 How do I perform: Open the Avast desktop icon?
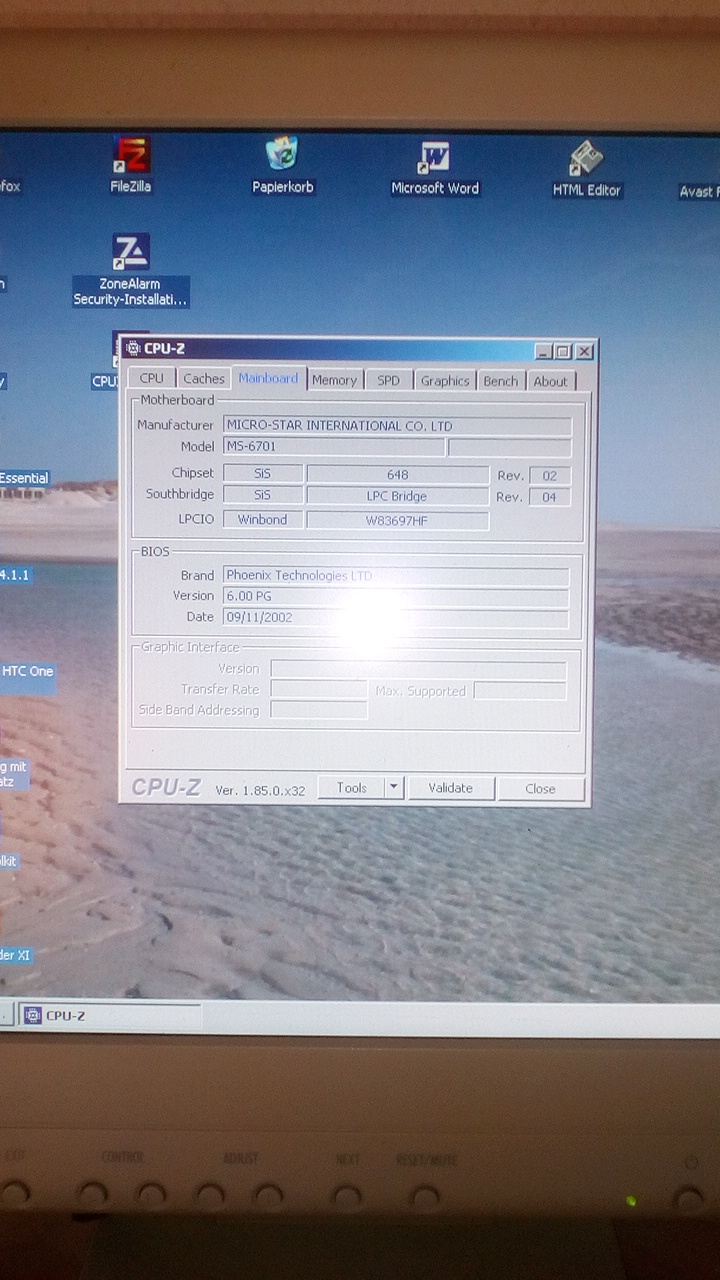[698, 191]
